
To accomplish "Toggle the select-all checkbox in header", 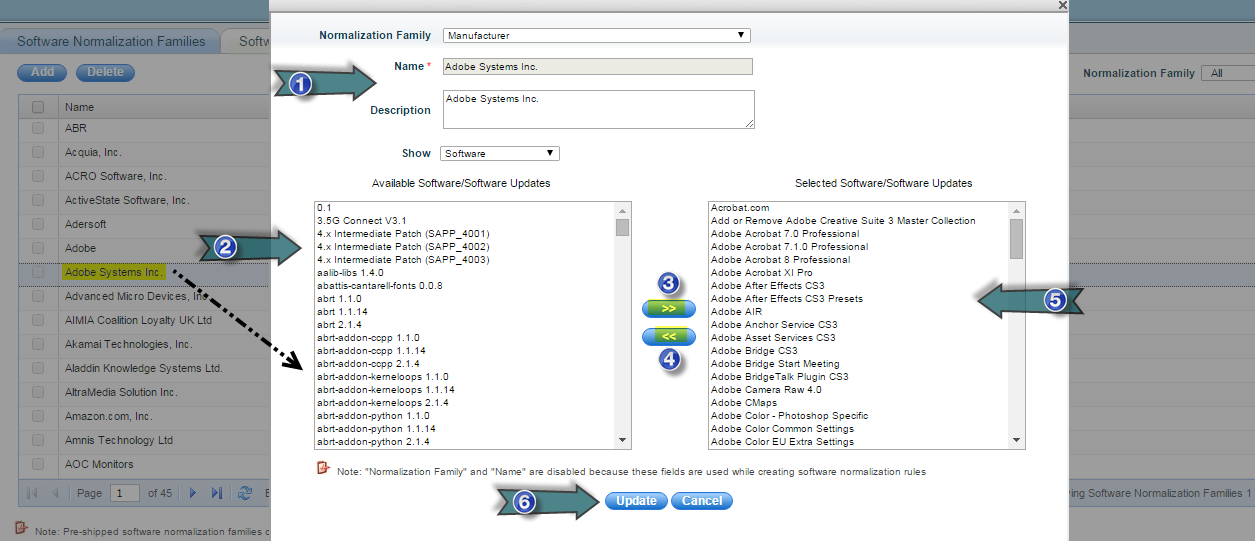I will click(x=38, y=107).
